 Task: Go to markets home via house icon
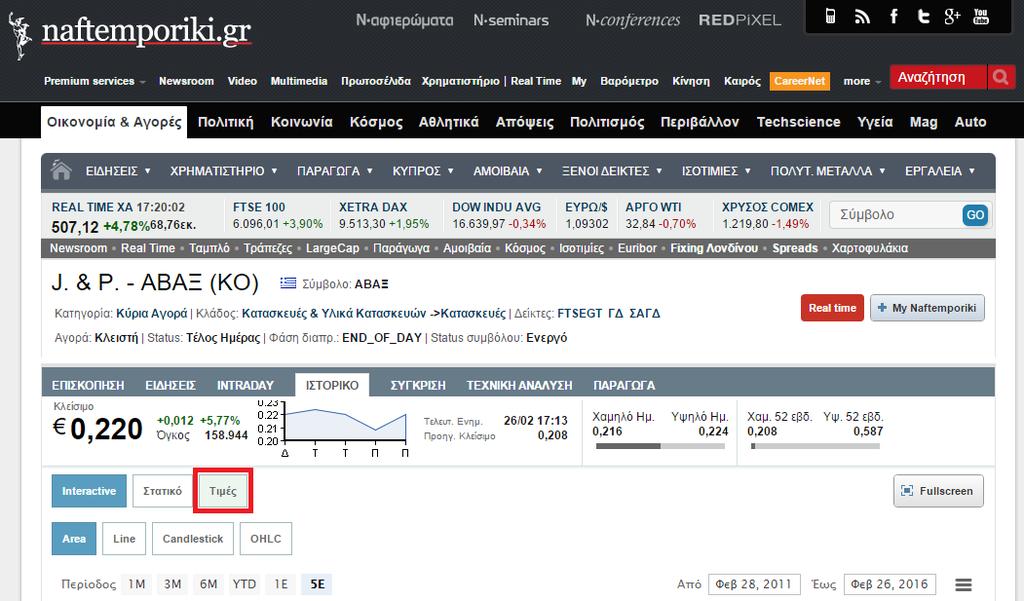coord(61,171)
